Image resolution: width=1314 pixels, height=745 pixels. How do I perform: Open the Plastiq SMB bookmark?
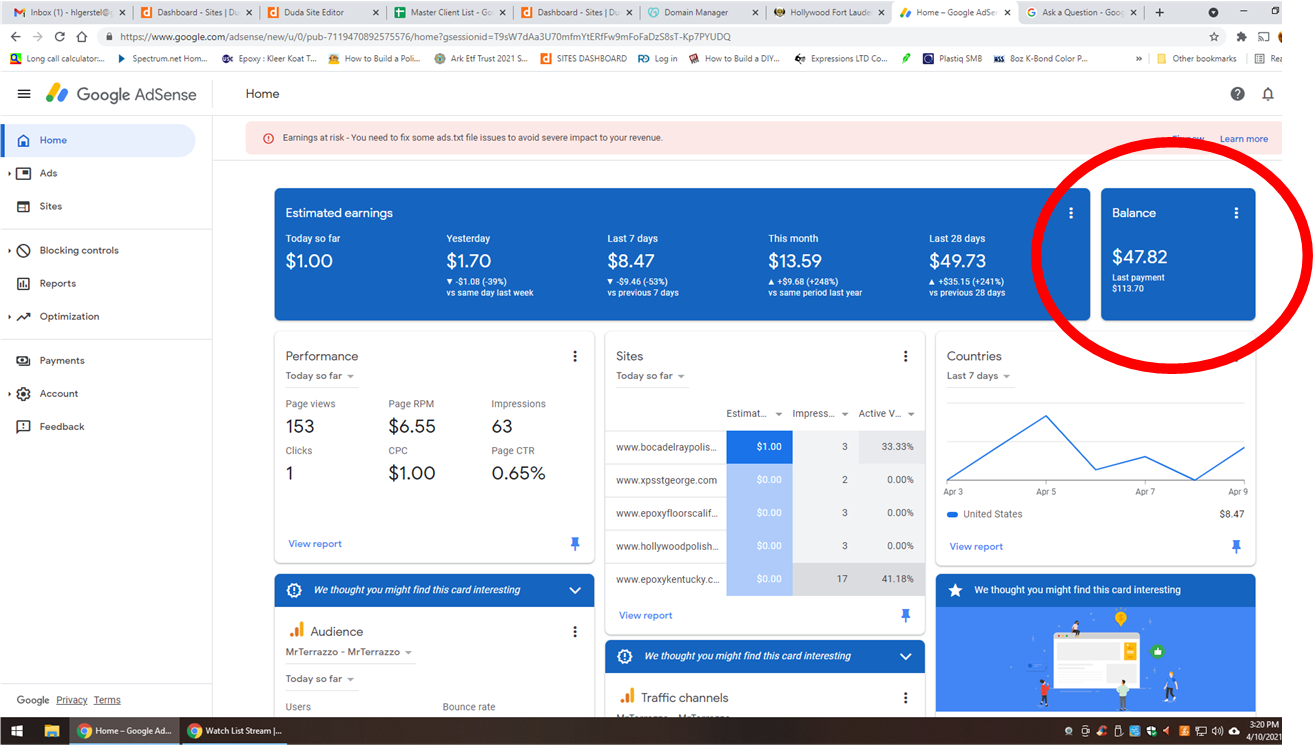(952, 59)
